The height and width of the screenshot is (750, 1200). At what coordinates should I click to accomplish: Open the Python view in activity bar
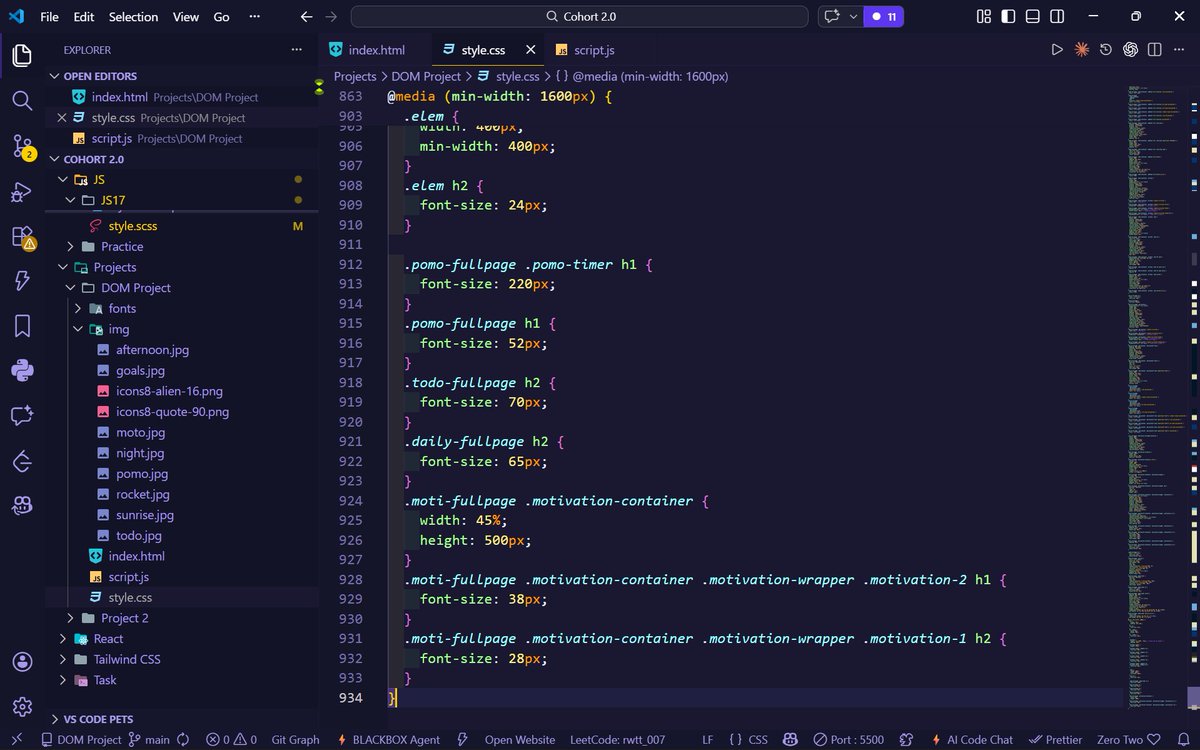(x=22, y=371)
